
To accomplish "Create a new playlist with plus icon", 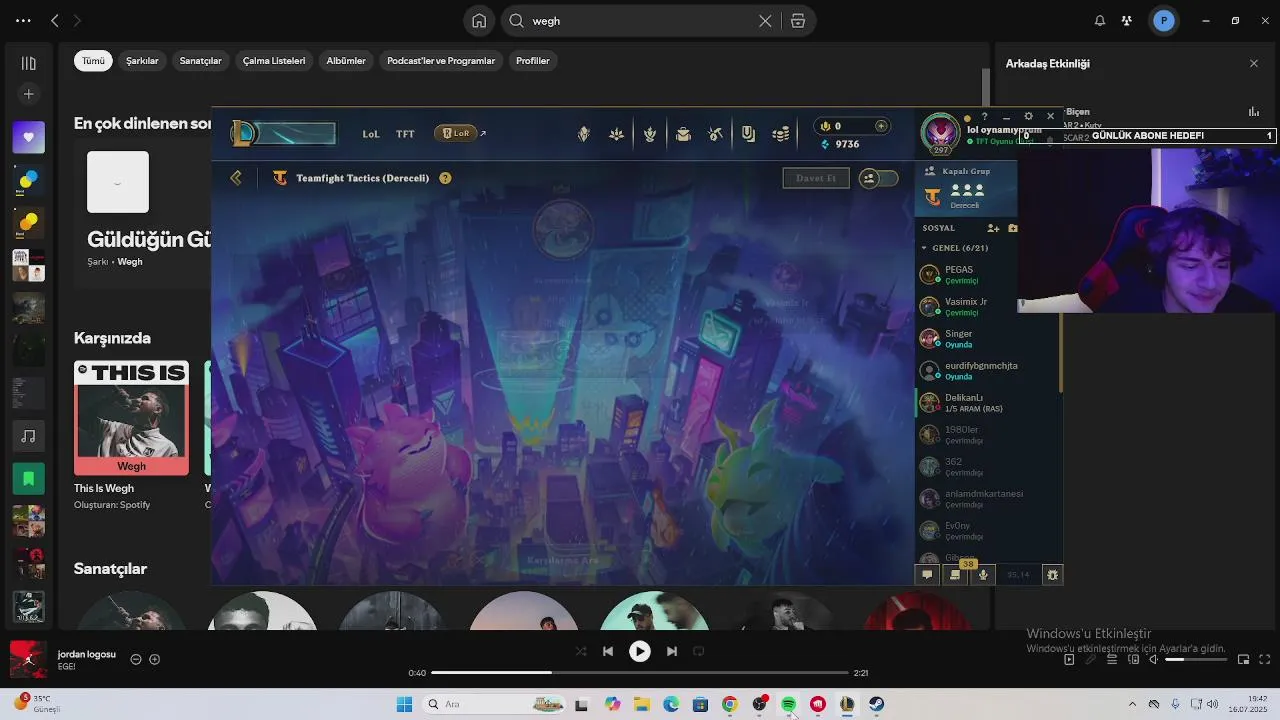I will 28,94.
